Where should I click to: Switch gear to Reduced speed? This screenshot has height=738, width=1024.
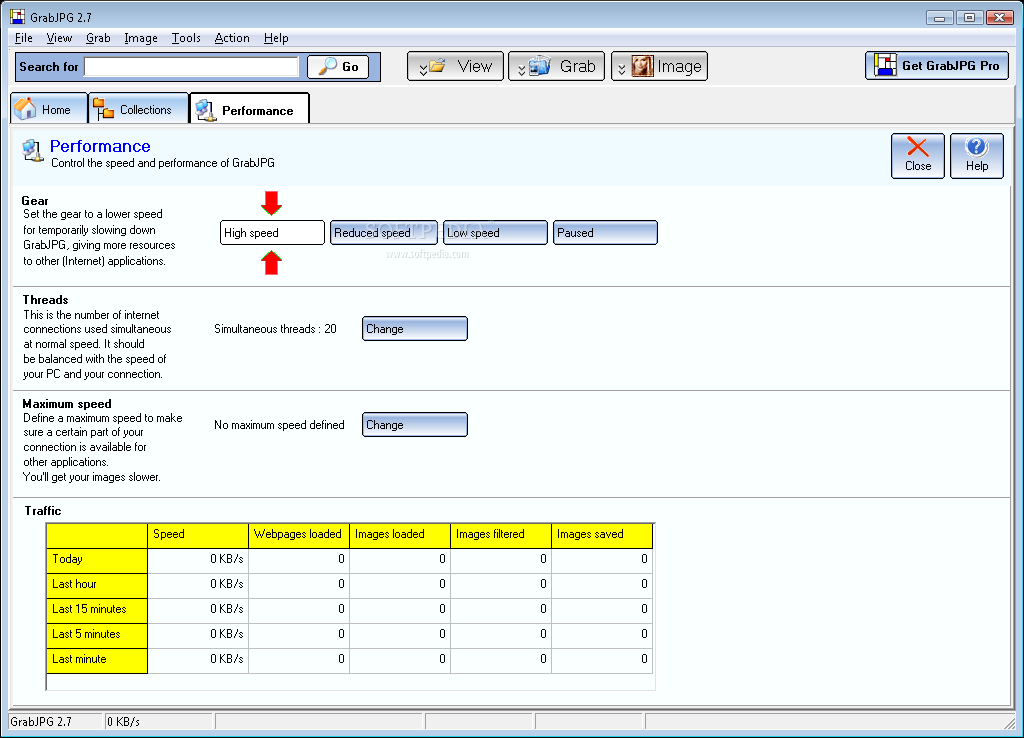384,233
